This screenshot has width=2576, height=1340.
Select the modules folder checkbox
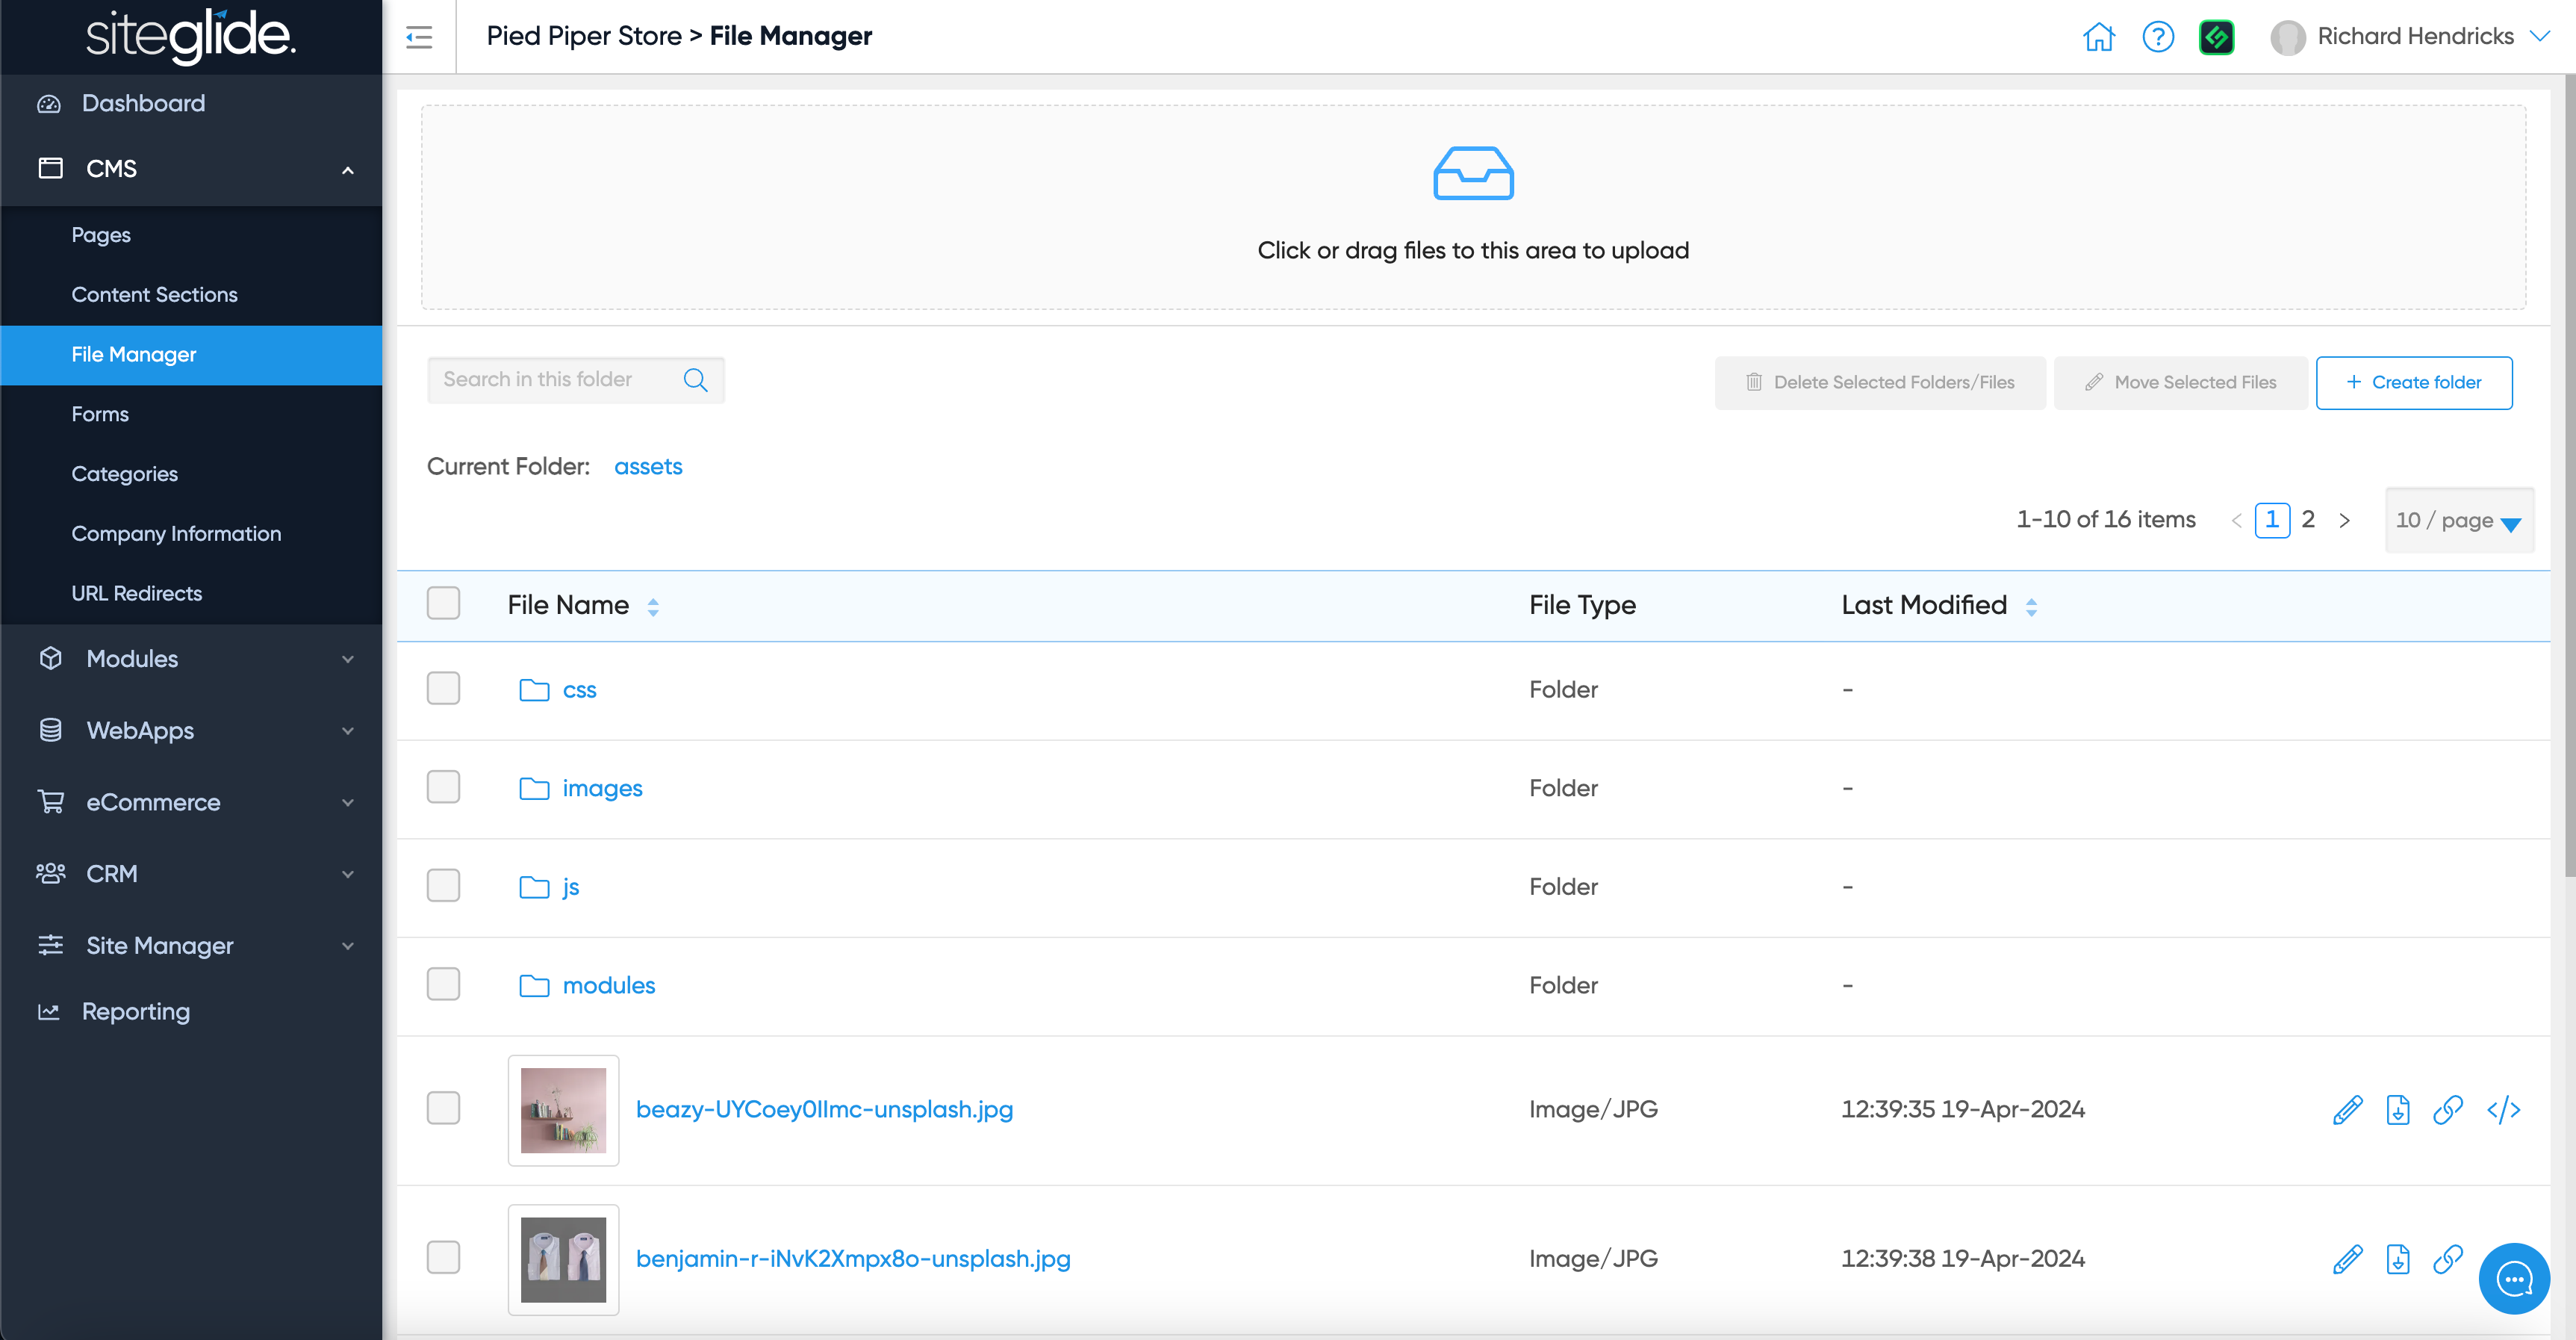[x=443, y=984]
